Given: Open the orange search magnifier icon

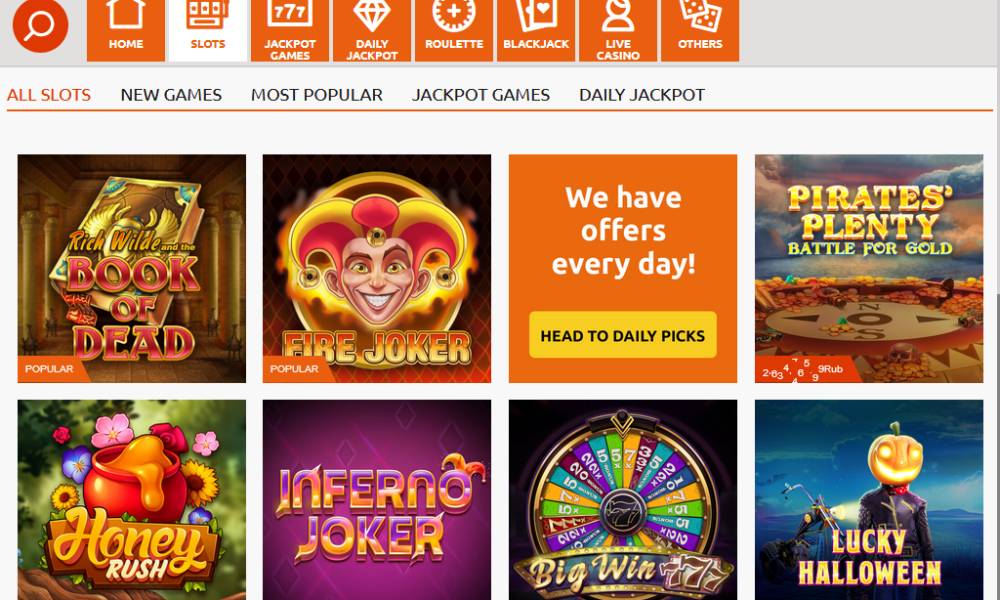Looking at the screenshot, I should coord(40,26).
